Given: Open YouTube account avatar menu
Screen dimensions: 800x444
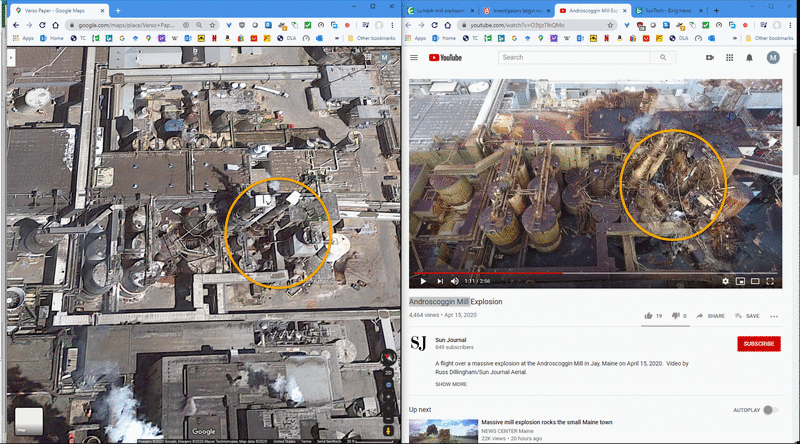Looking at the screenshot, I should [773, 58].
